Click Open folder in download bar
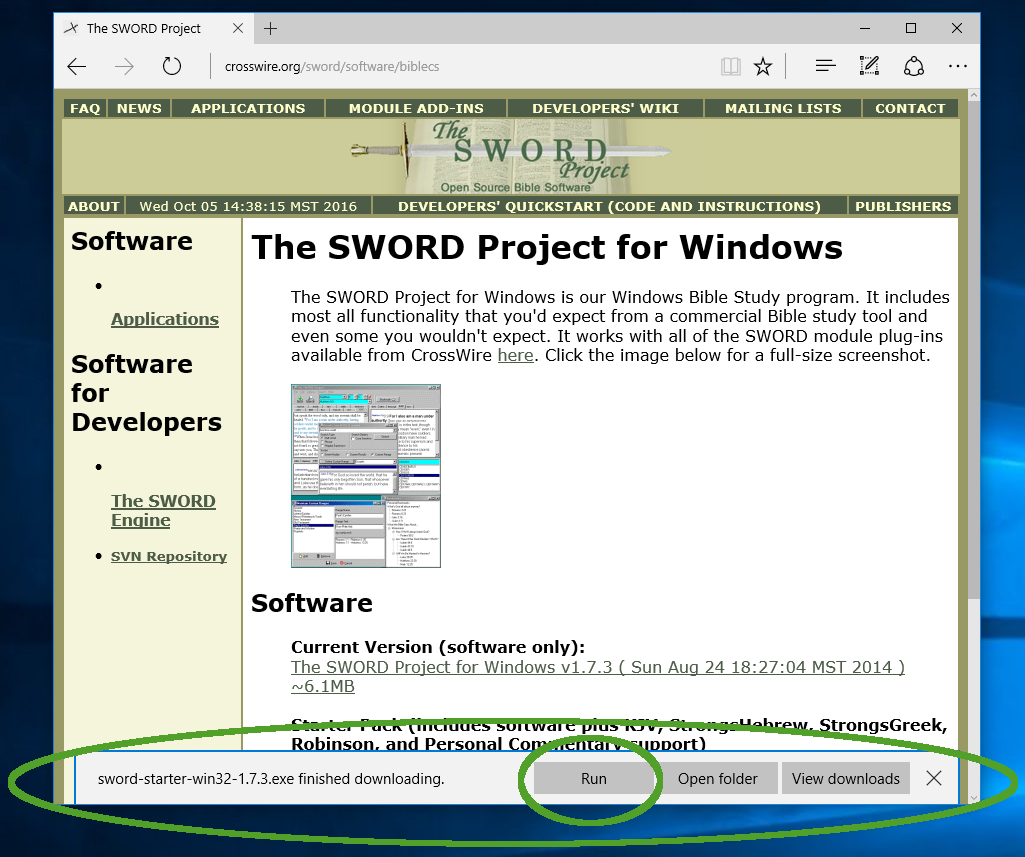The image size is (1025, 857). coord(717,778)
